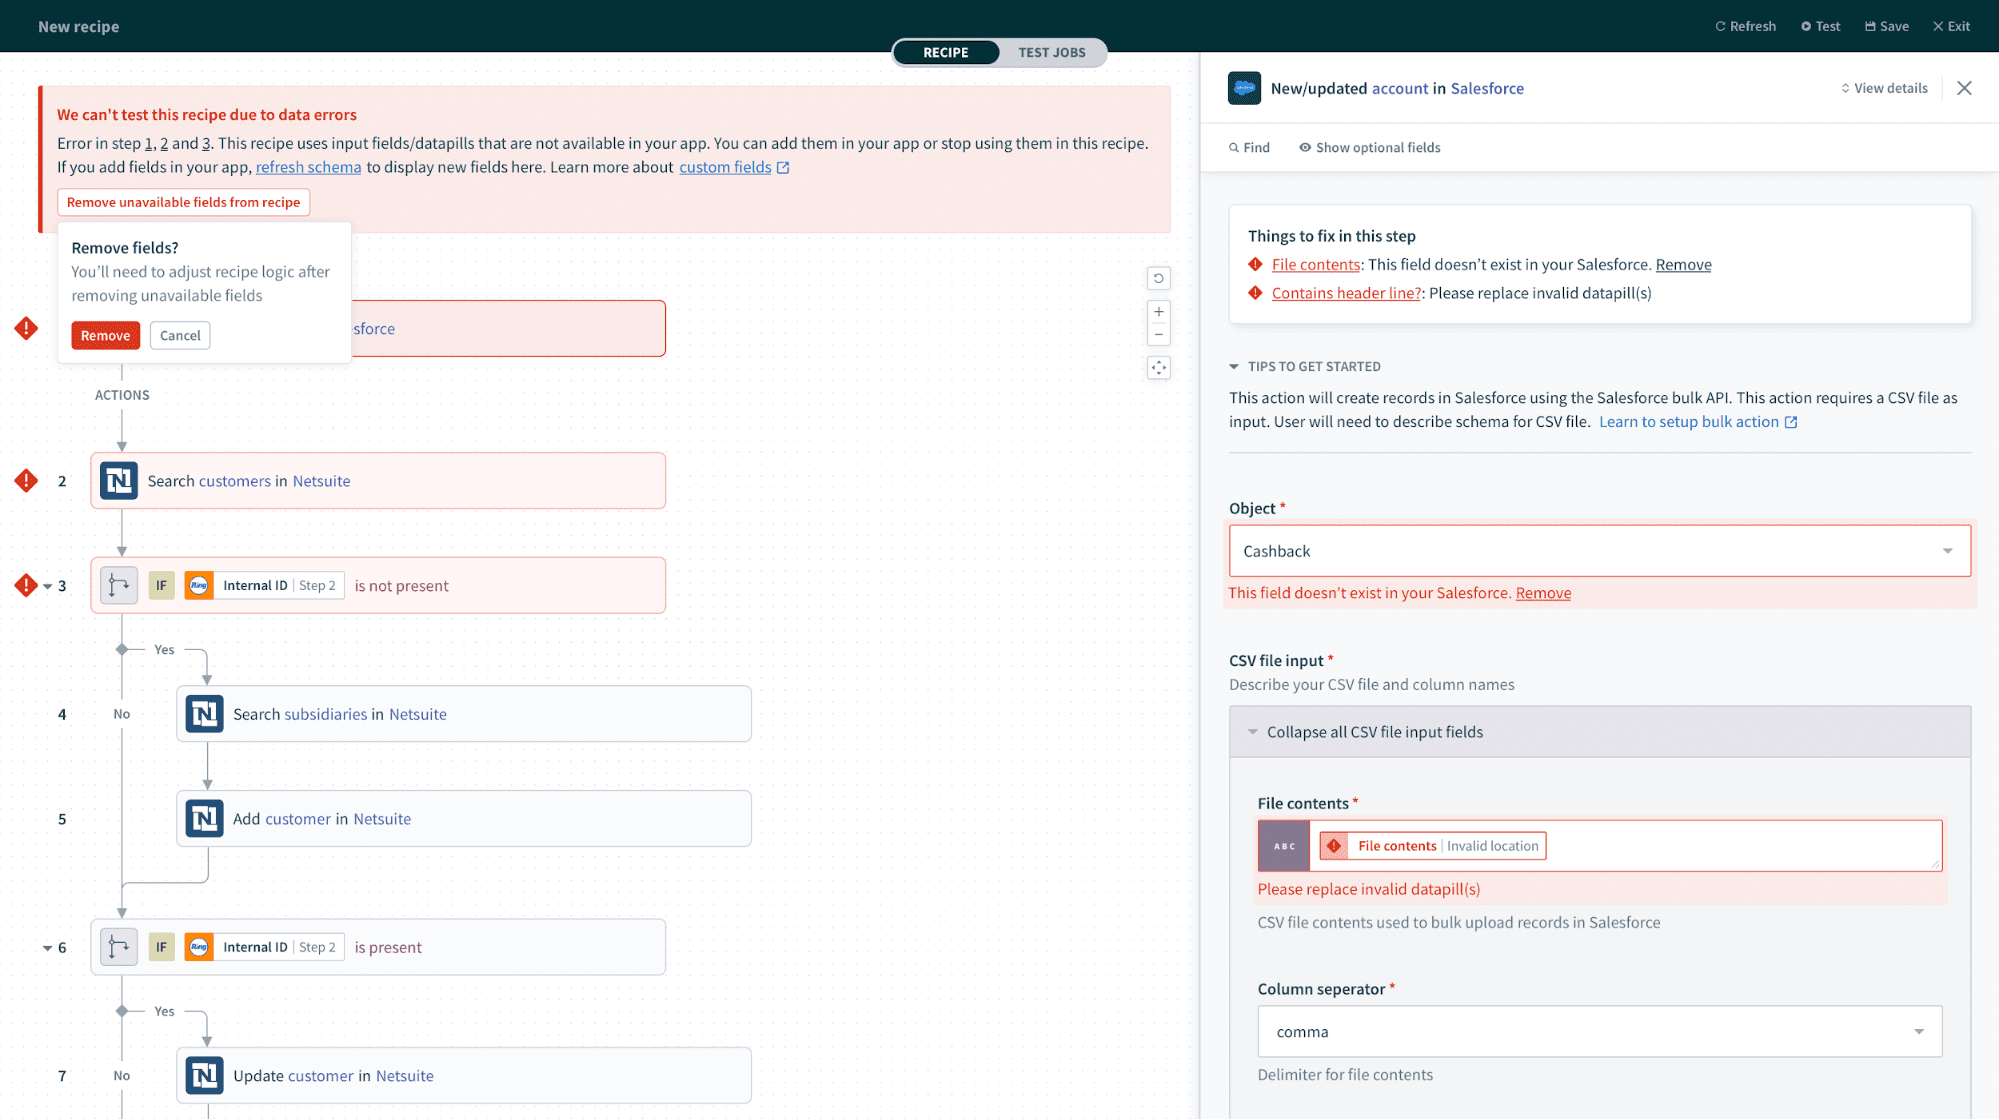Open the Column separator comma dropdown
1999x1120 pixels.
1598,1032
